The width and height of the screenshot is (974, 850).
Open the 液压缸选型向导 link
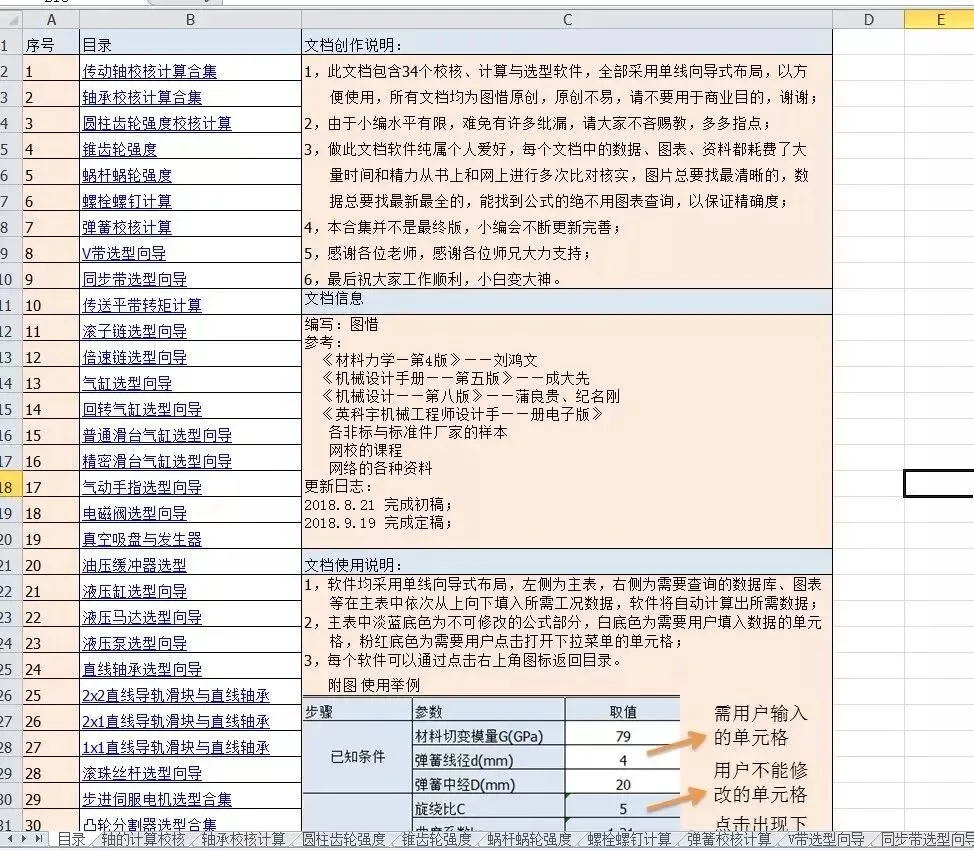(135, 592)
